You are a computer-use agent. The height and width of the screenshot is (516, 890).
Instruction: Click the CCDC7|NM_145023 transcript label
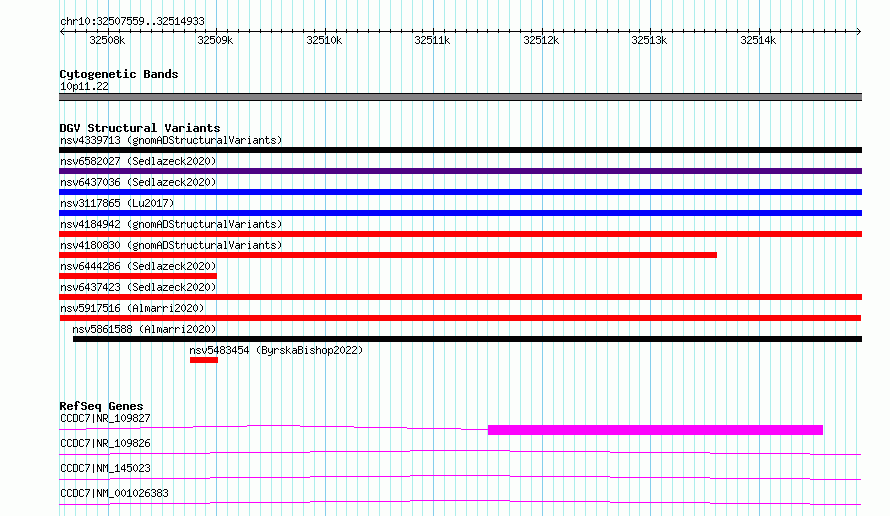coord(105,468)
